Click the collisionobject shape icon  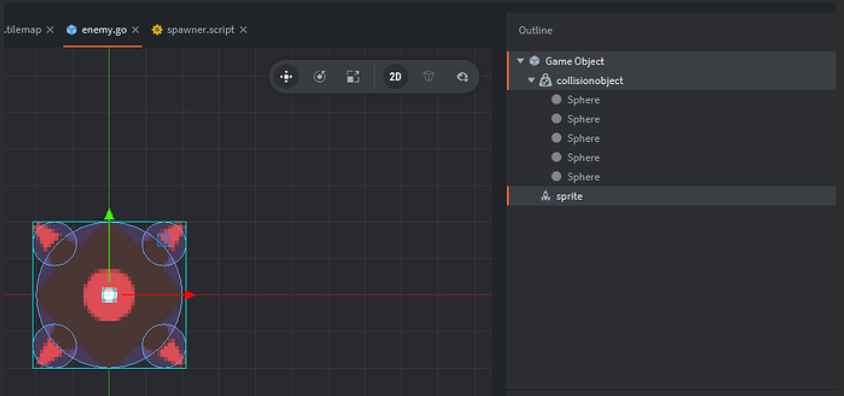pos(545,81)
